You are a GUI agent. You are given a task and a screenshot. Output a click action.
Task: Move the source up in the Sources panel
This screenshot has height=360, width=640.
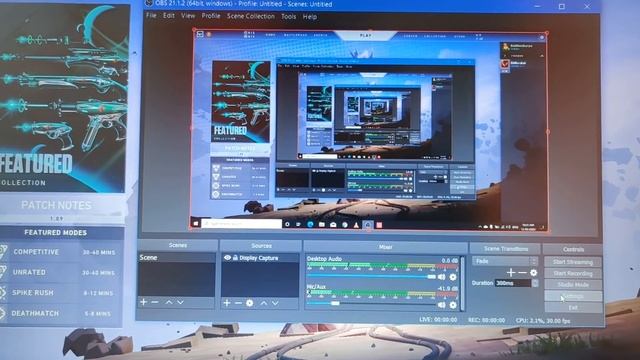pyautogui.click(x=264, y=303)
